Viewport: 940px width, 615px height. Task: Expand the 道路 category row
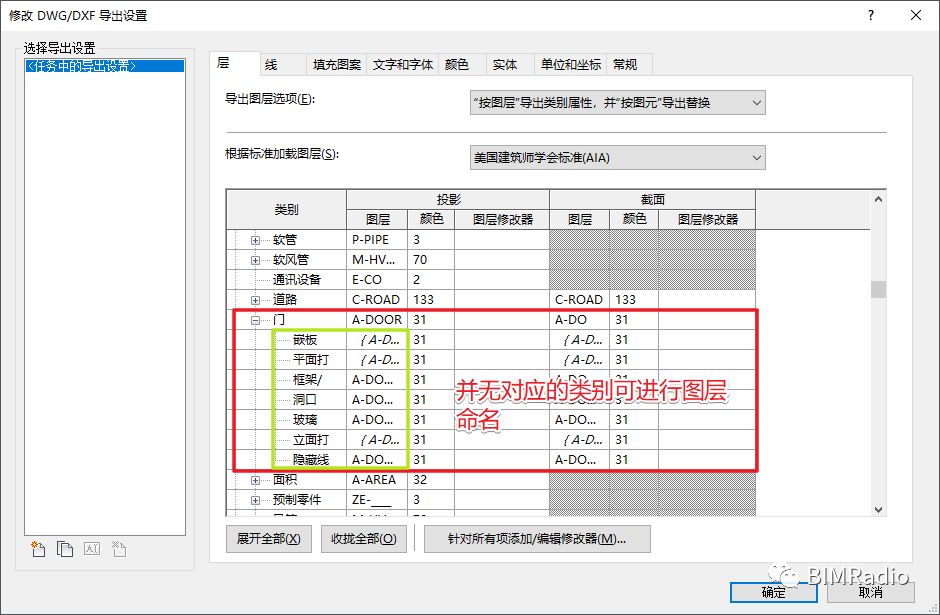(255, 300)
